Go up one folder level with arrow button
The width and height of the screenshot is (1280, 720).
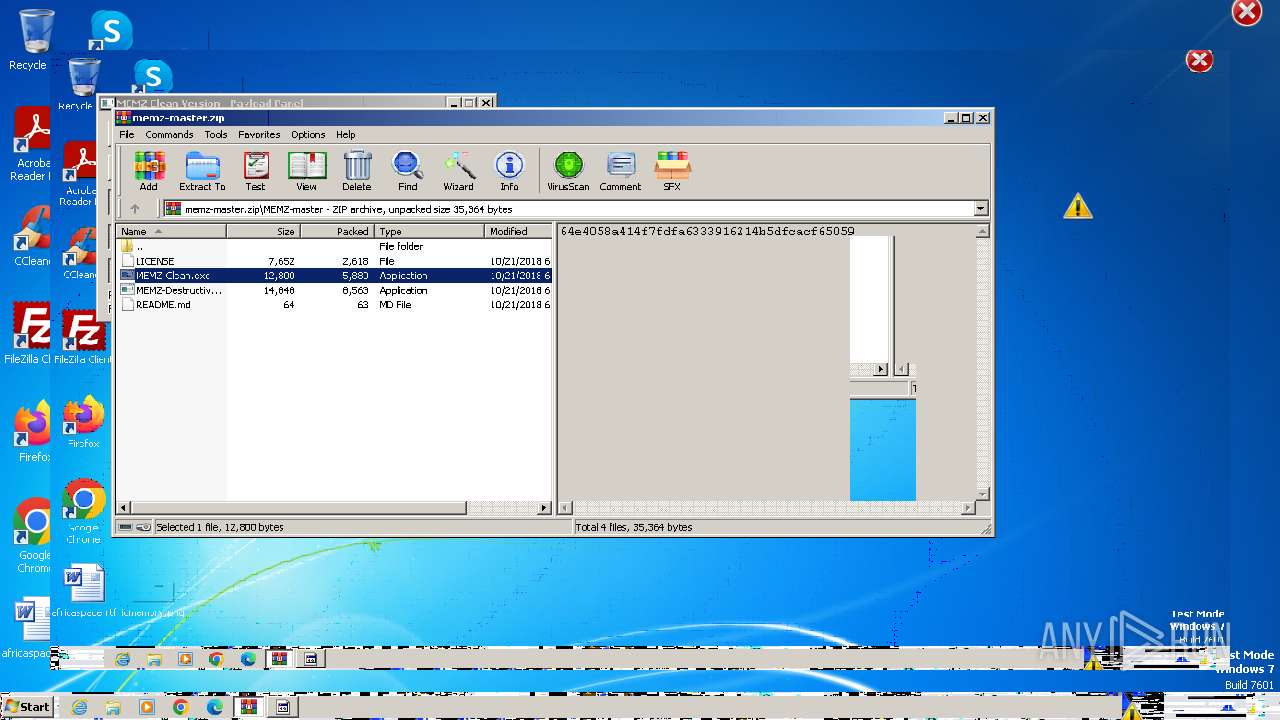[x=135, y=209]
